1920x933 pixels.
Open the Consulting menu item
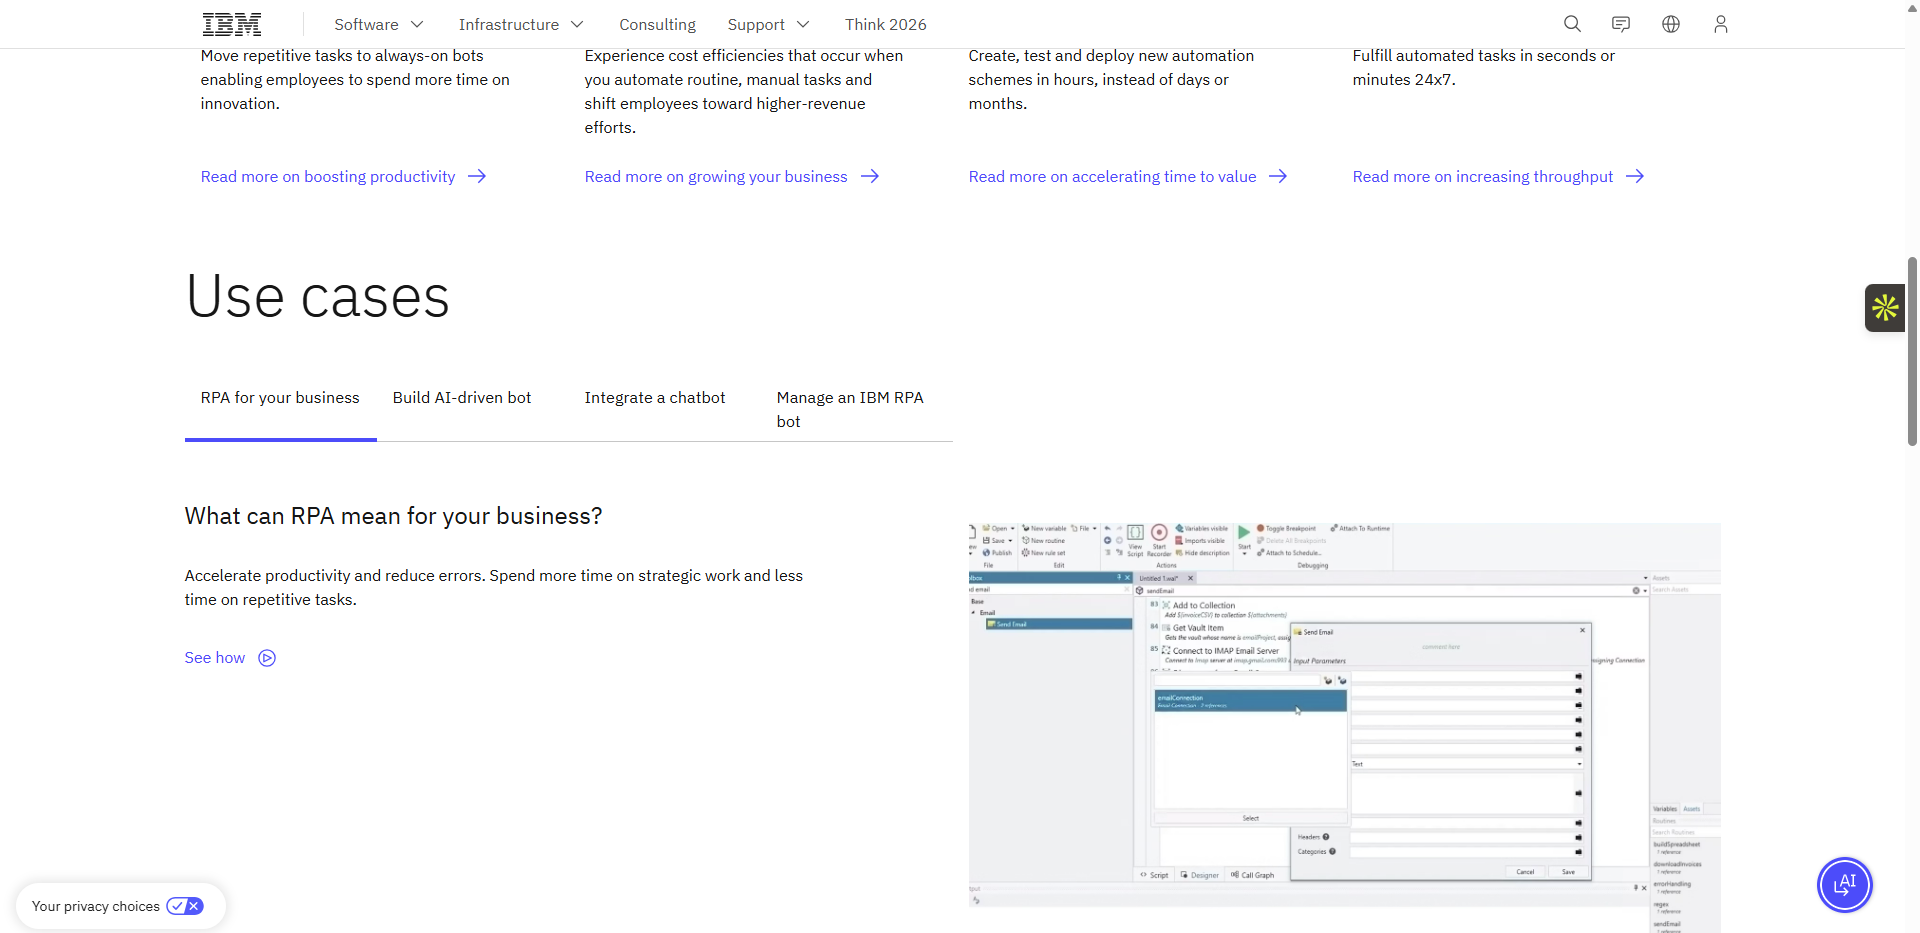[657, 24]
